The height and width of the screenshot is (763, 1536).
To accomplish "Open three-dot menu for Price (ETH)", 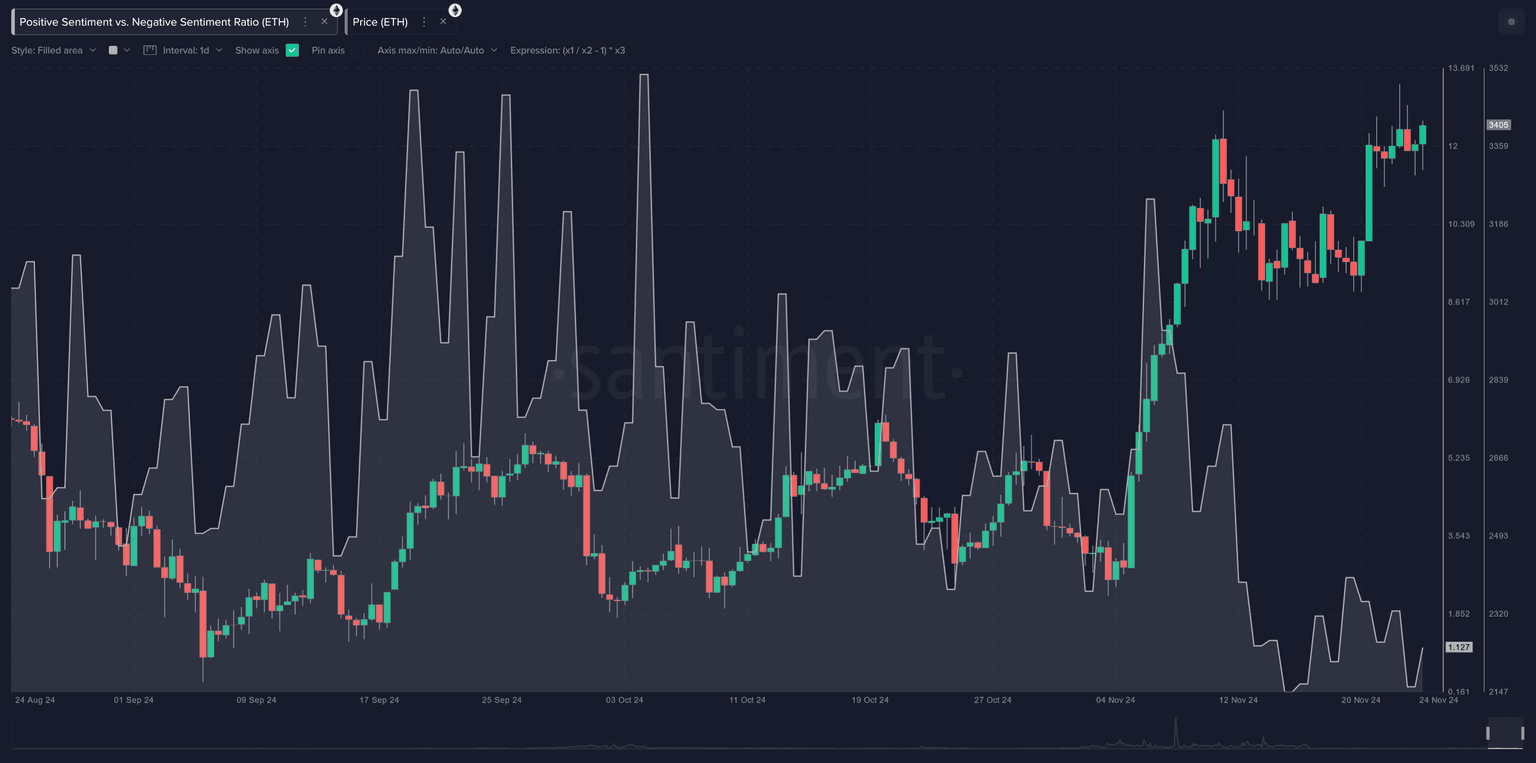I will click(x=424, y=22).
